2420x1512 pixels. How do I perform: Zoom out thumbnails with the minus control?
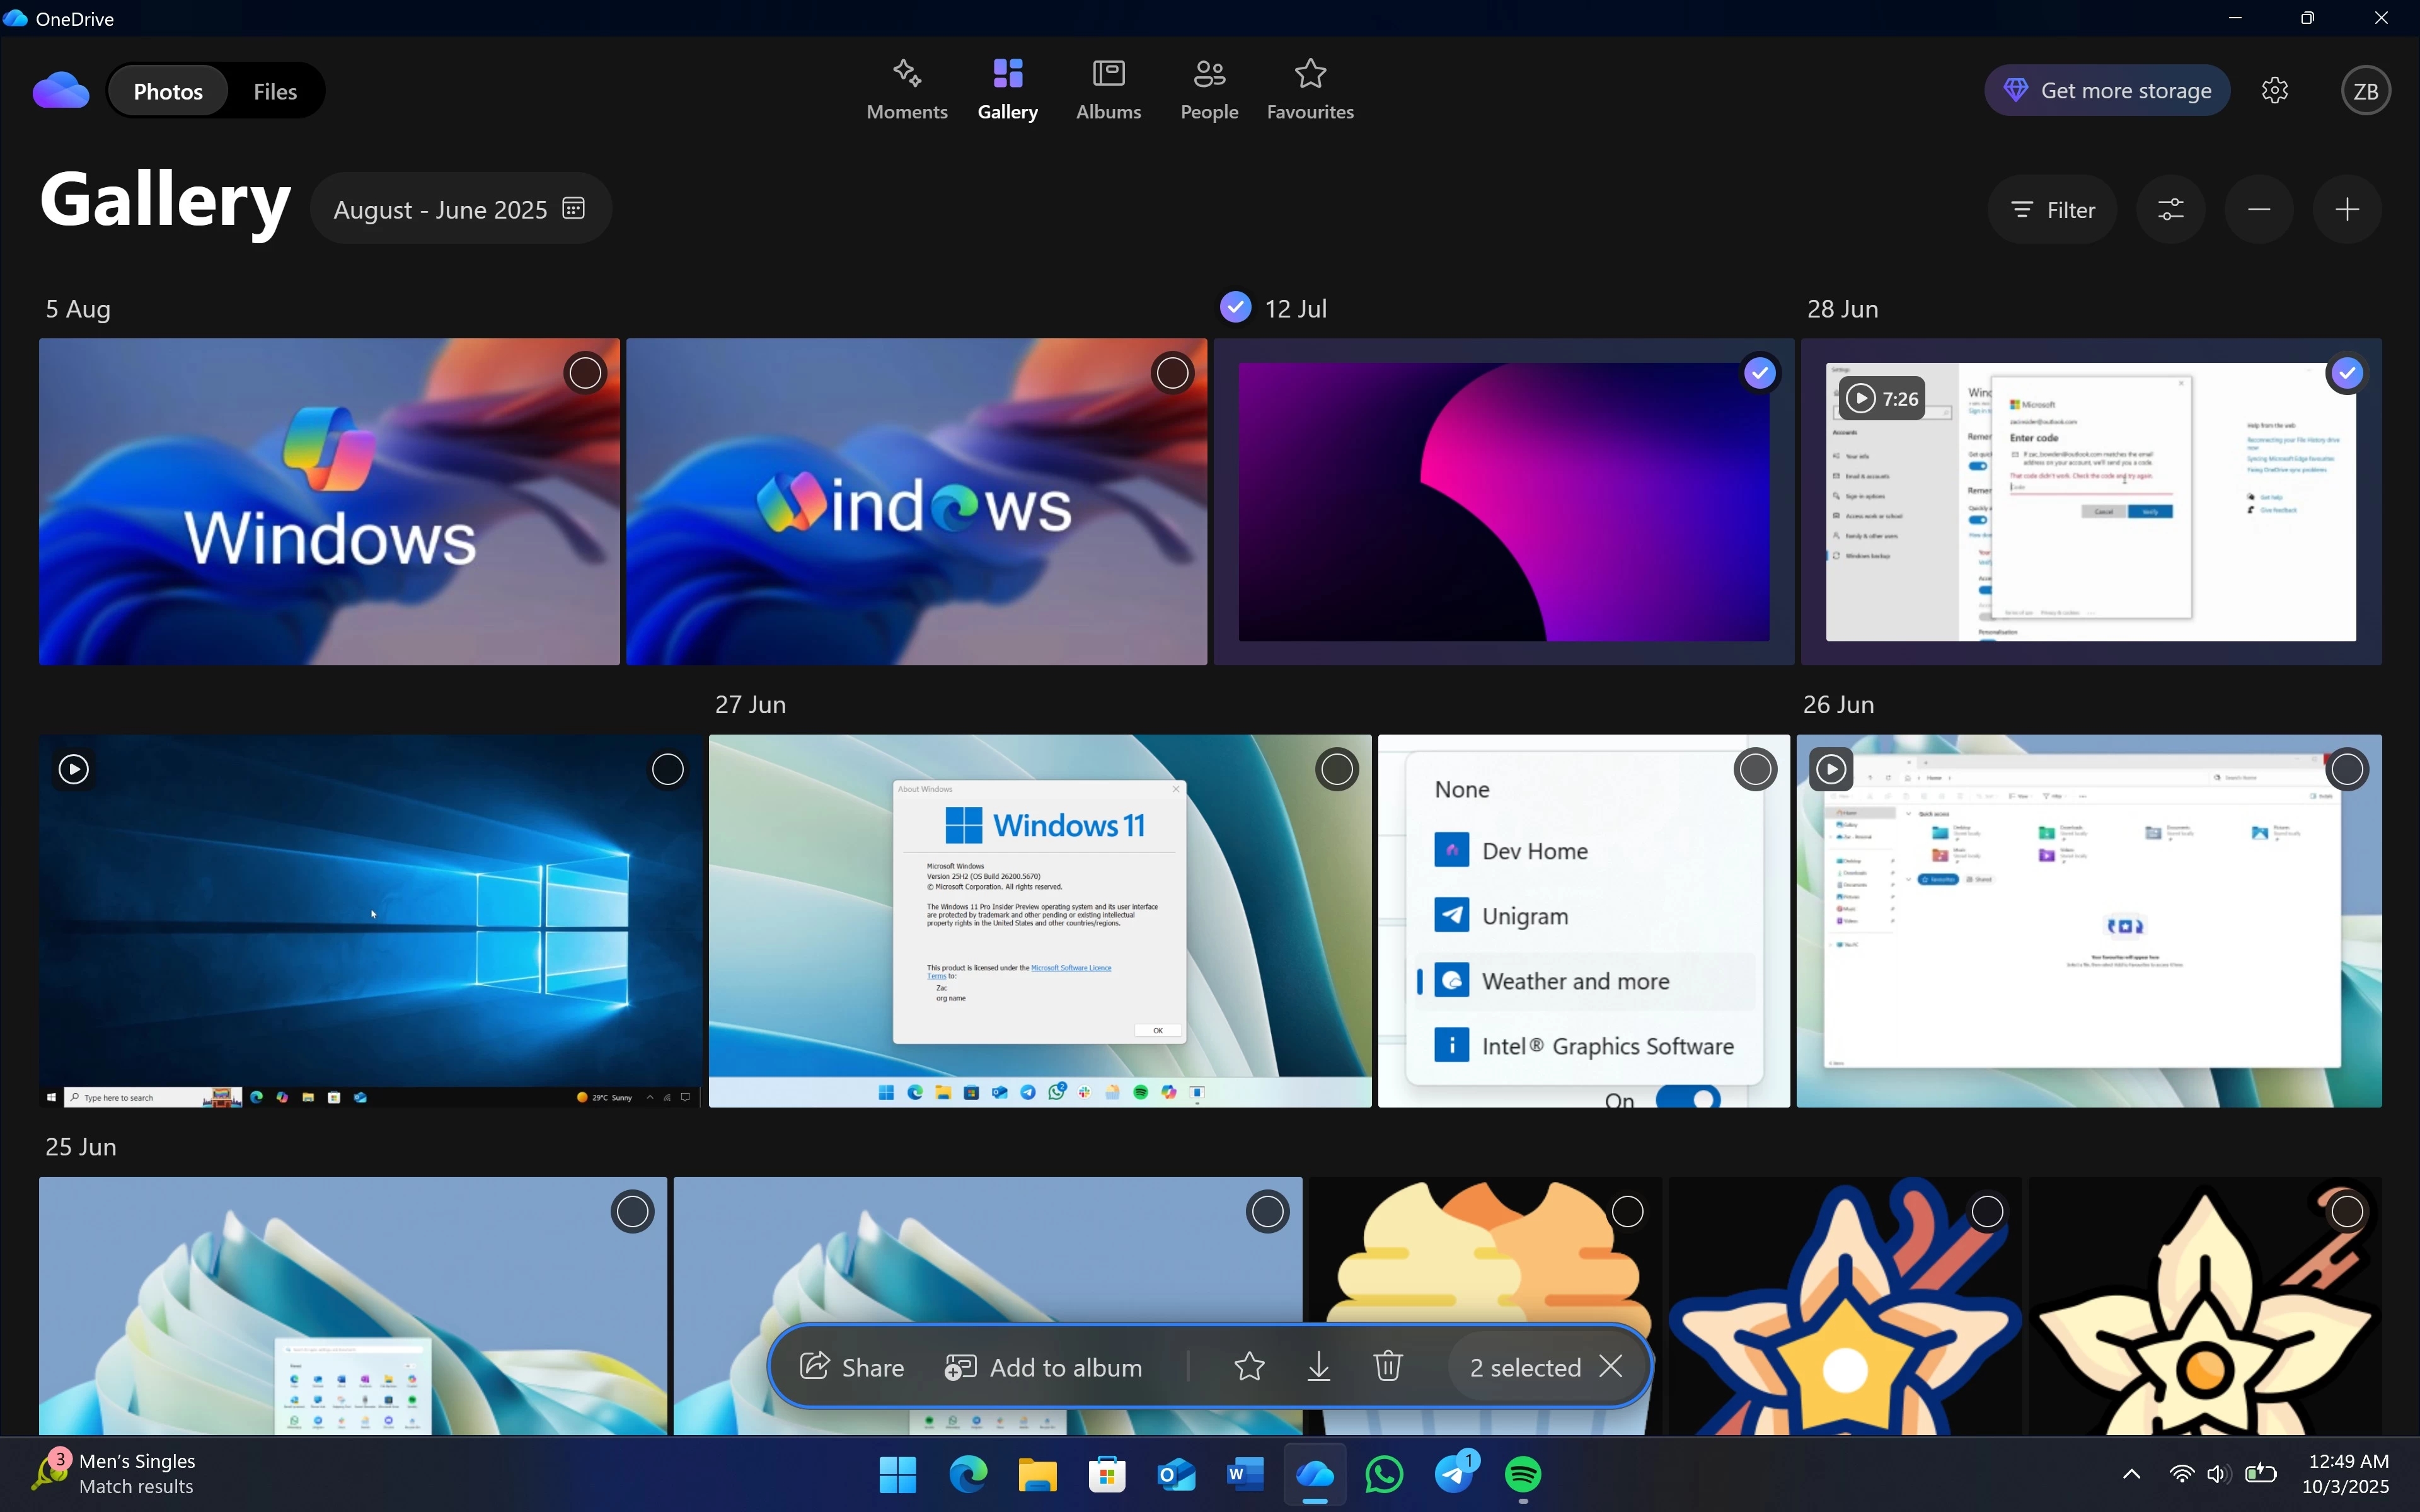click(x=2258, y=209)
